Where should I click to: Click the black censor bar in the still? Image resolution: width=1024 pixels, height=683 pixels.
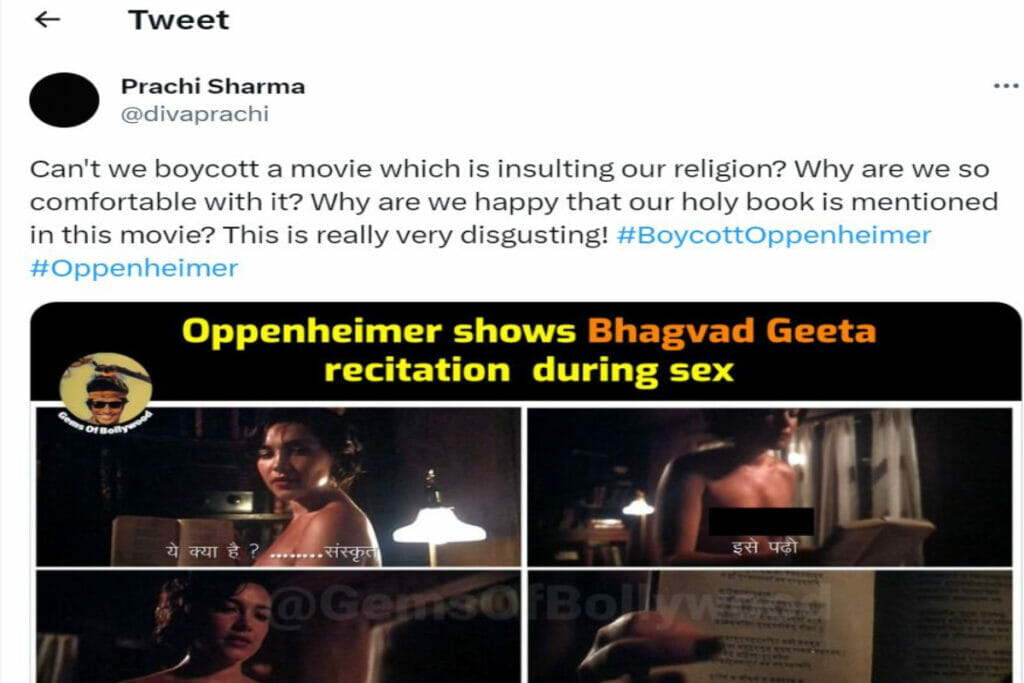761,521
